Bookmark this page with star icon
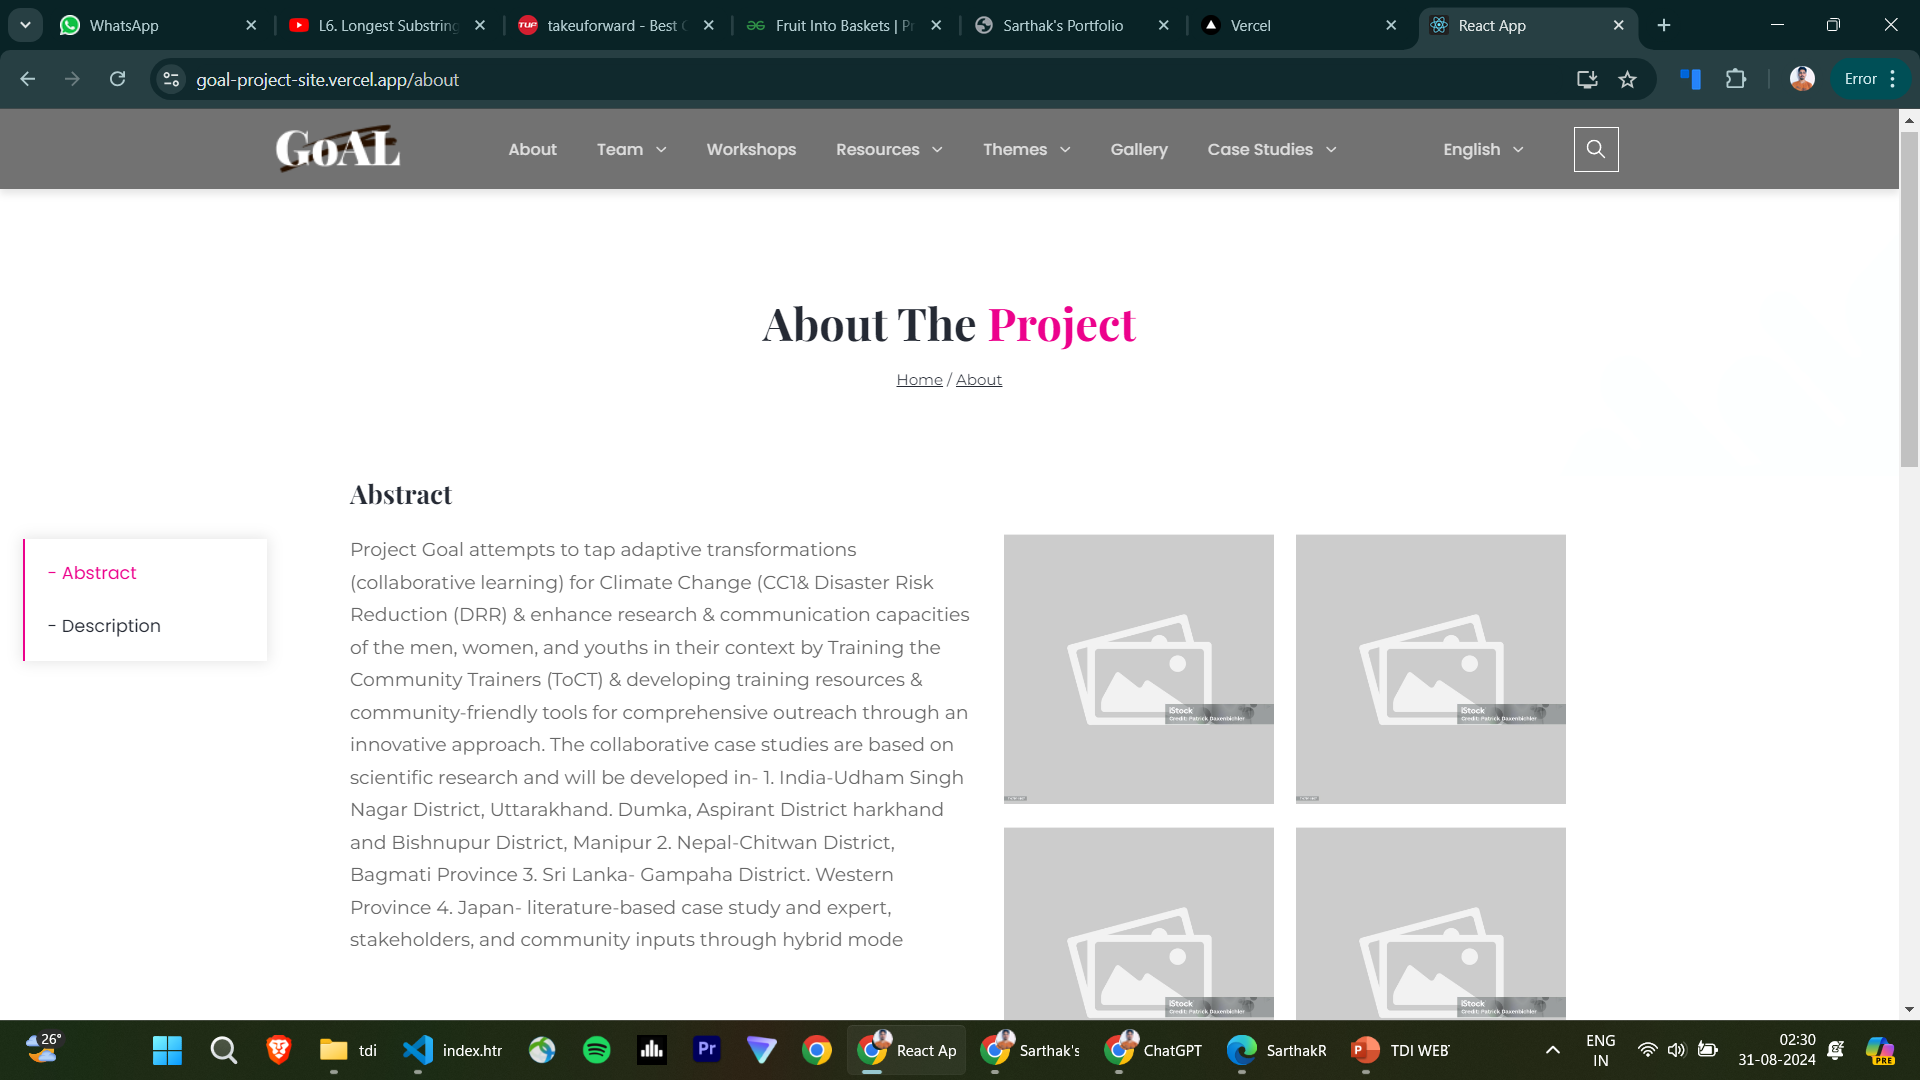Screen dimensions: 1920x1080 tap(1628, 79)
